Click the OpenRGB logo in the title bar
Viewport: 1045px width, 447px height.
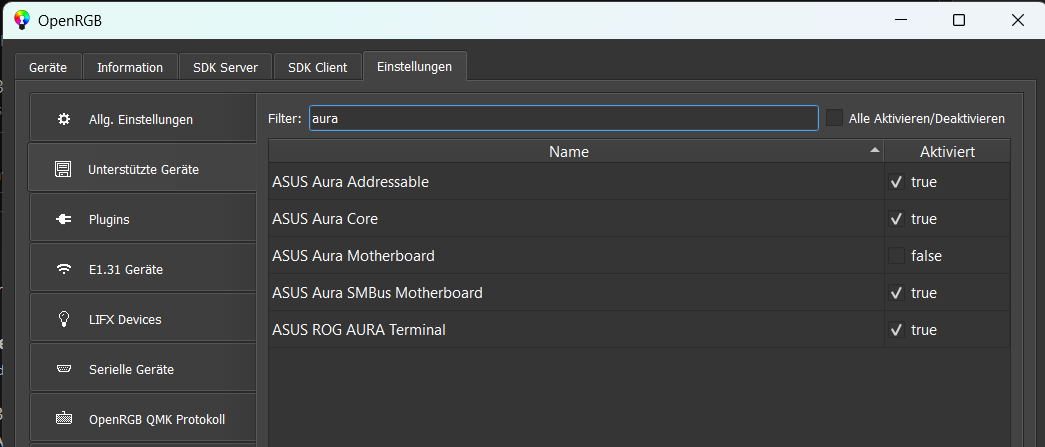(22, 20)
